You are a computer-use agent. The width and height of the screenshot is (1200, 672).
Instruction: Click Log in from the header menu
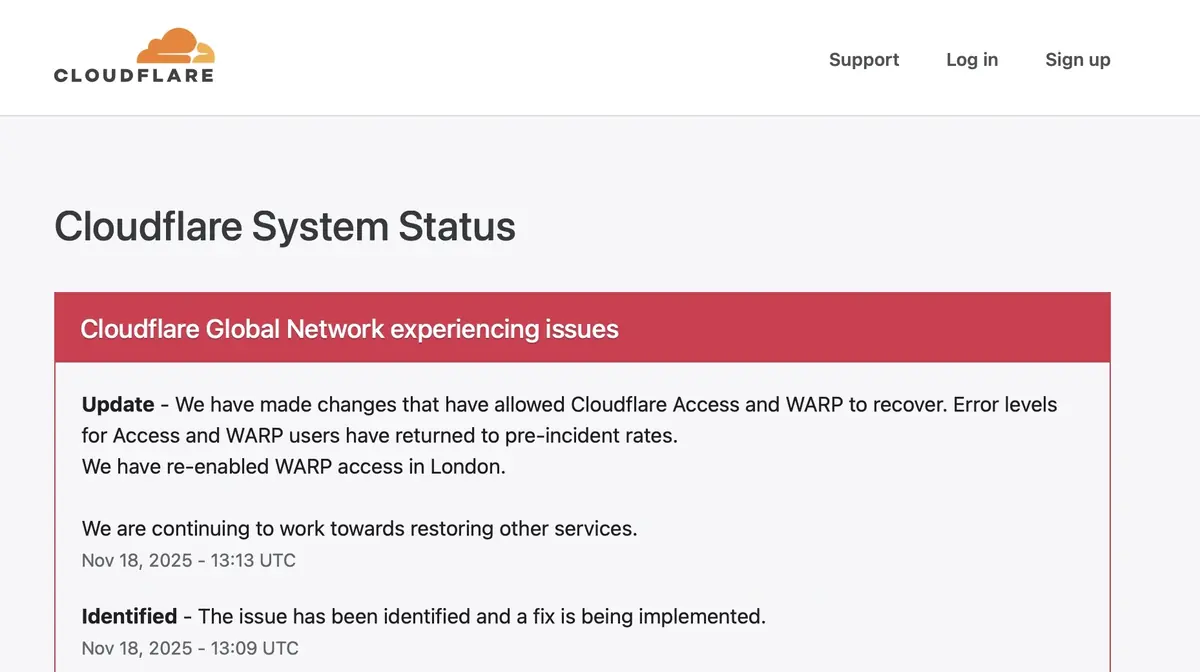pos(971,60)
